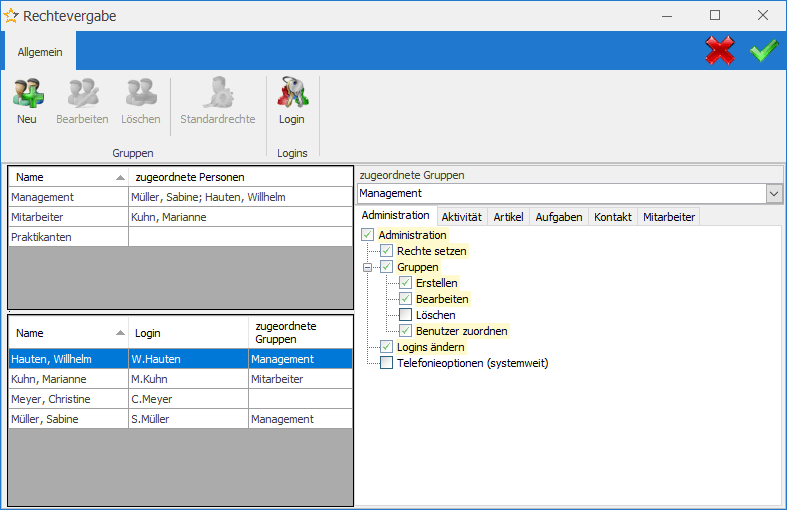Click the zugeordnete Gruppen column header
The image size is (787, 510).
(x=301, y=333)
